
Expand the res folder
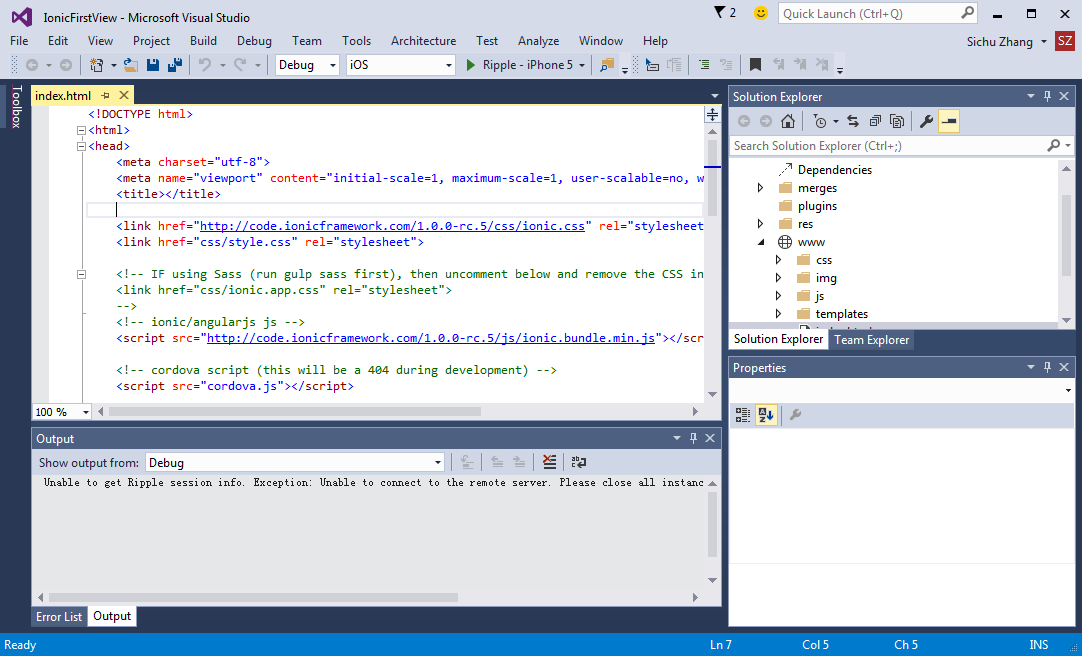coord(760,223)
